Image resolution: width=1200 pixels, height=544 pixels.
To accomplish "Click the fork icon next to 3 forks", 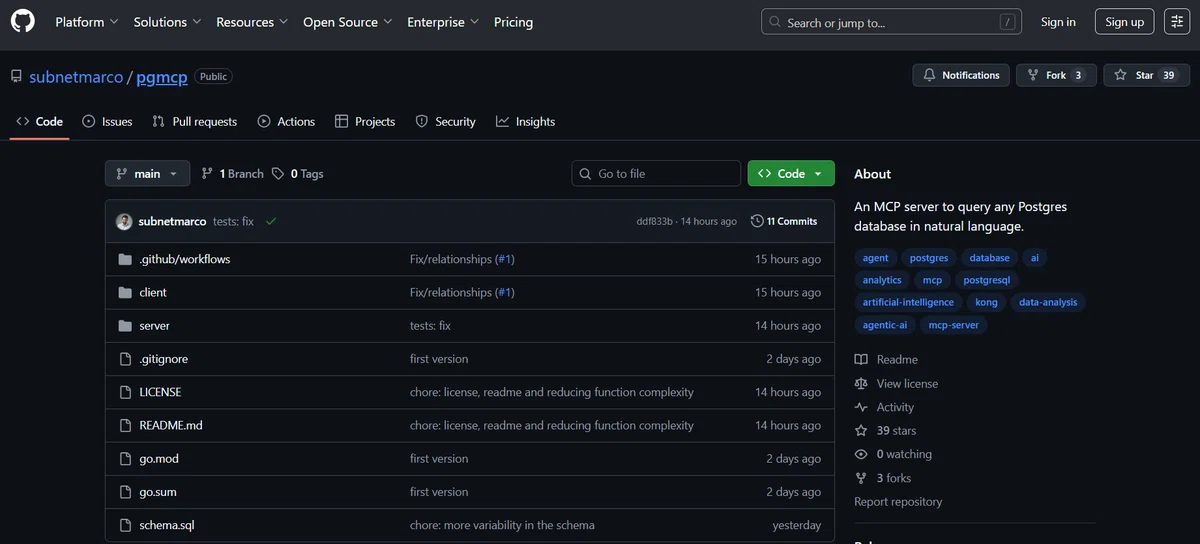I will 861,478.
